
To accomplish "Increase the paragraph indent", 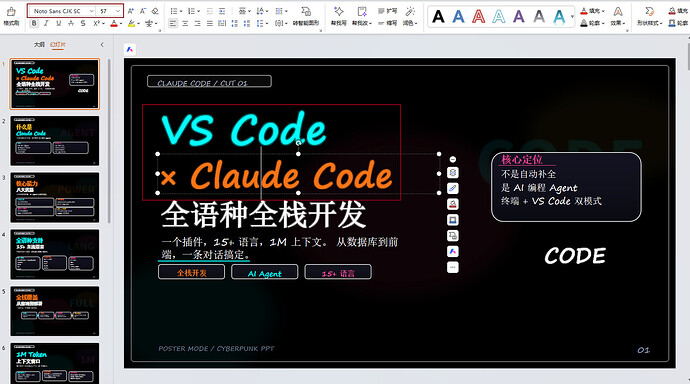I will point(222,11).
